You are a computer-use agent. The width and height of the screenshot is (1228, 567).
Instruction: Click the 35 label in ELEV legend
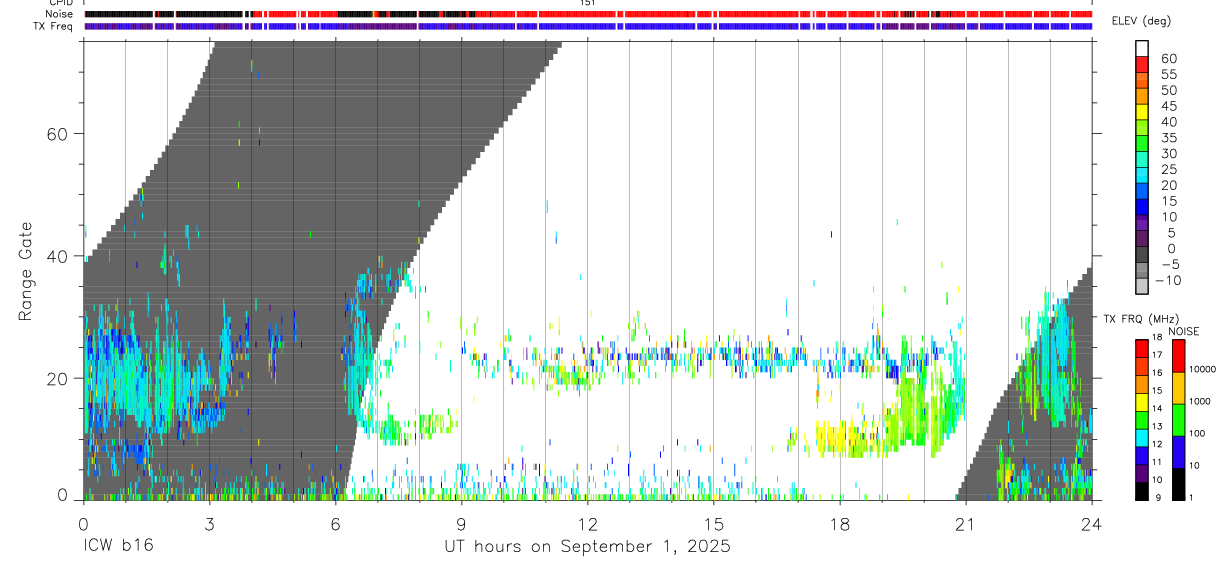(1168, 138)
